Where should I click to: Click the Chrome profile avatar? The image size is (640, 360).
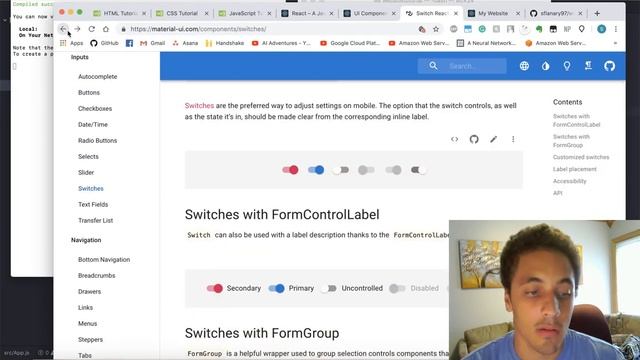601,29
